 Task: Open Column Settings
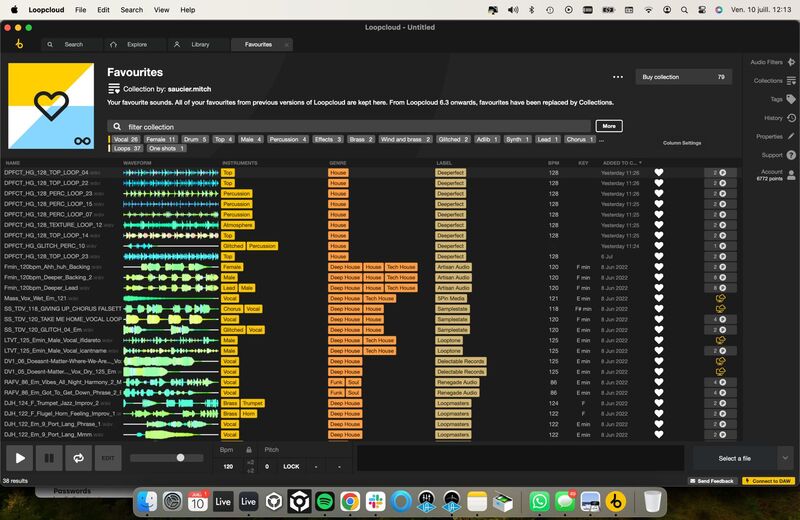click(x=682, y=143)
